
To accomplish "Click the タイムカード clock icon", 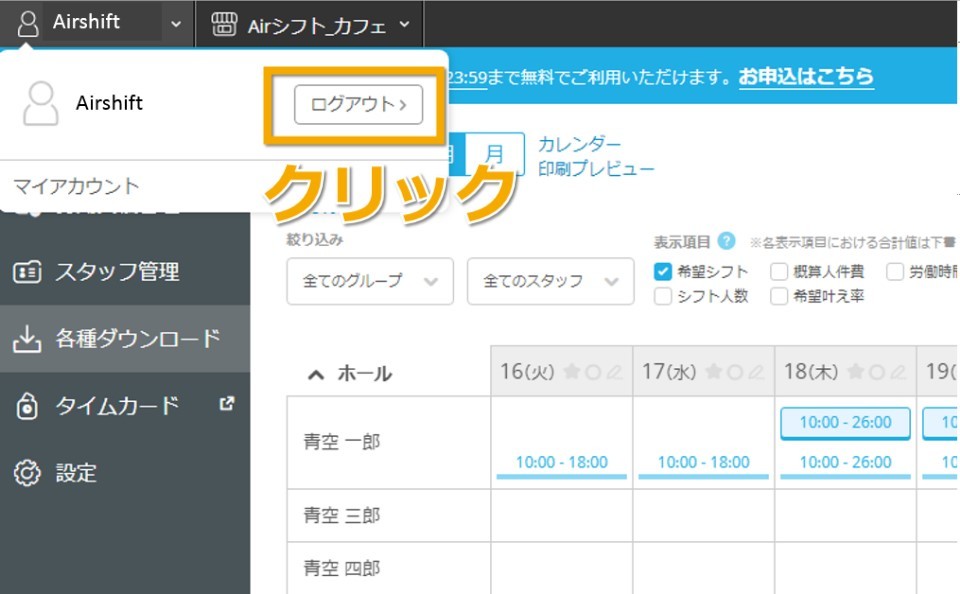I will 27,405.
